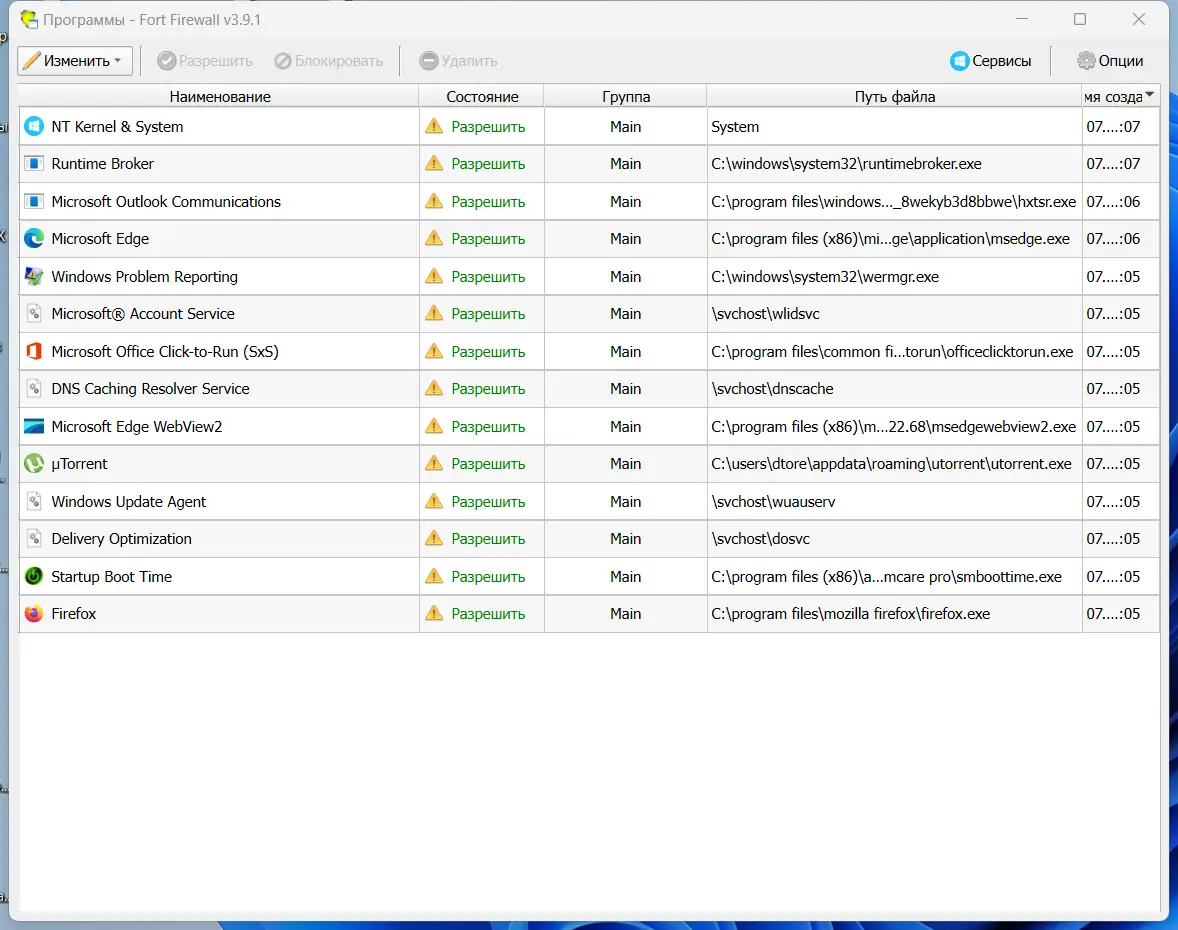Sort by the Путь файла column header
This screenshot has width=1178, height=930.
(894, 96)
